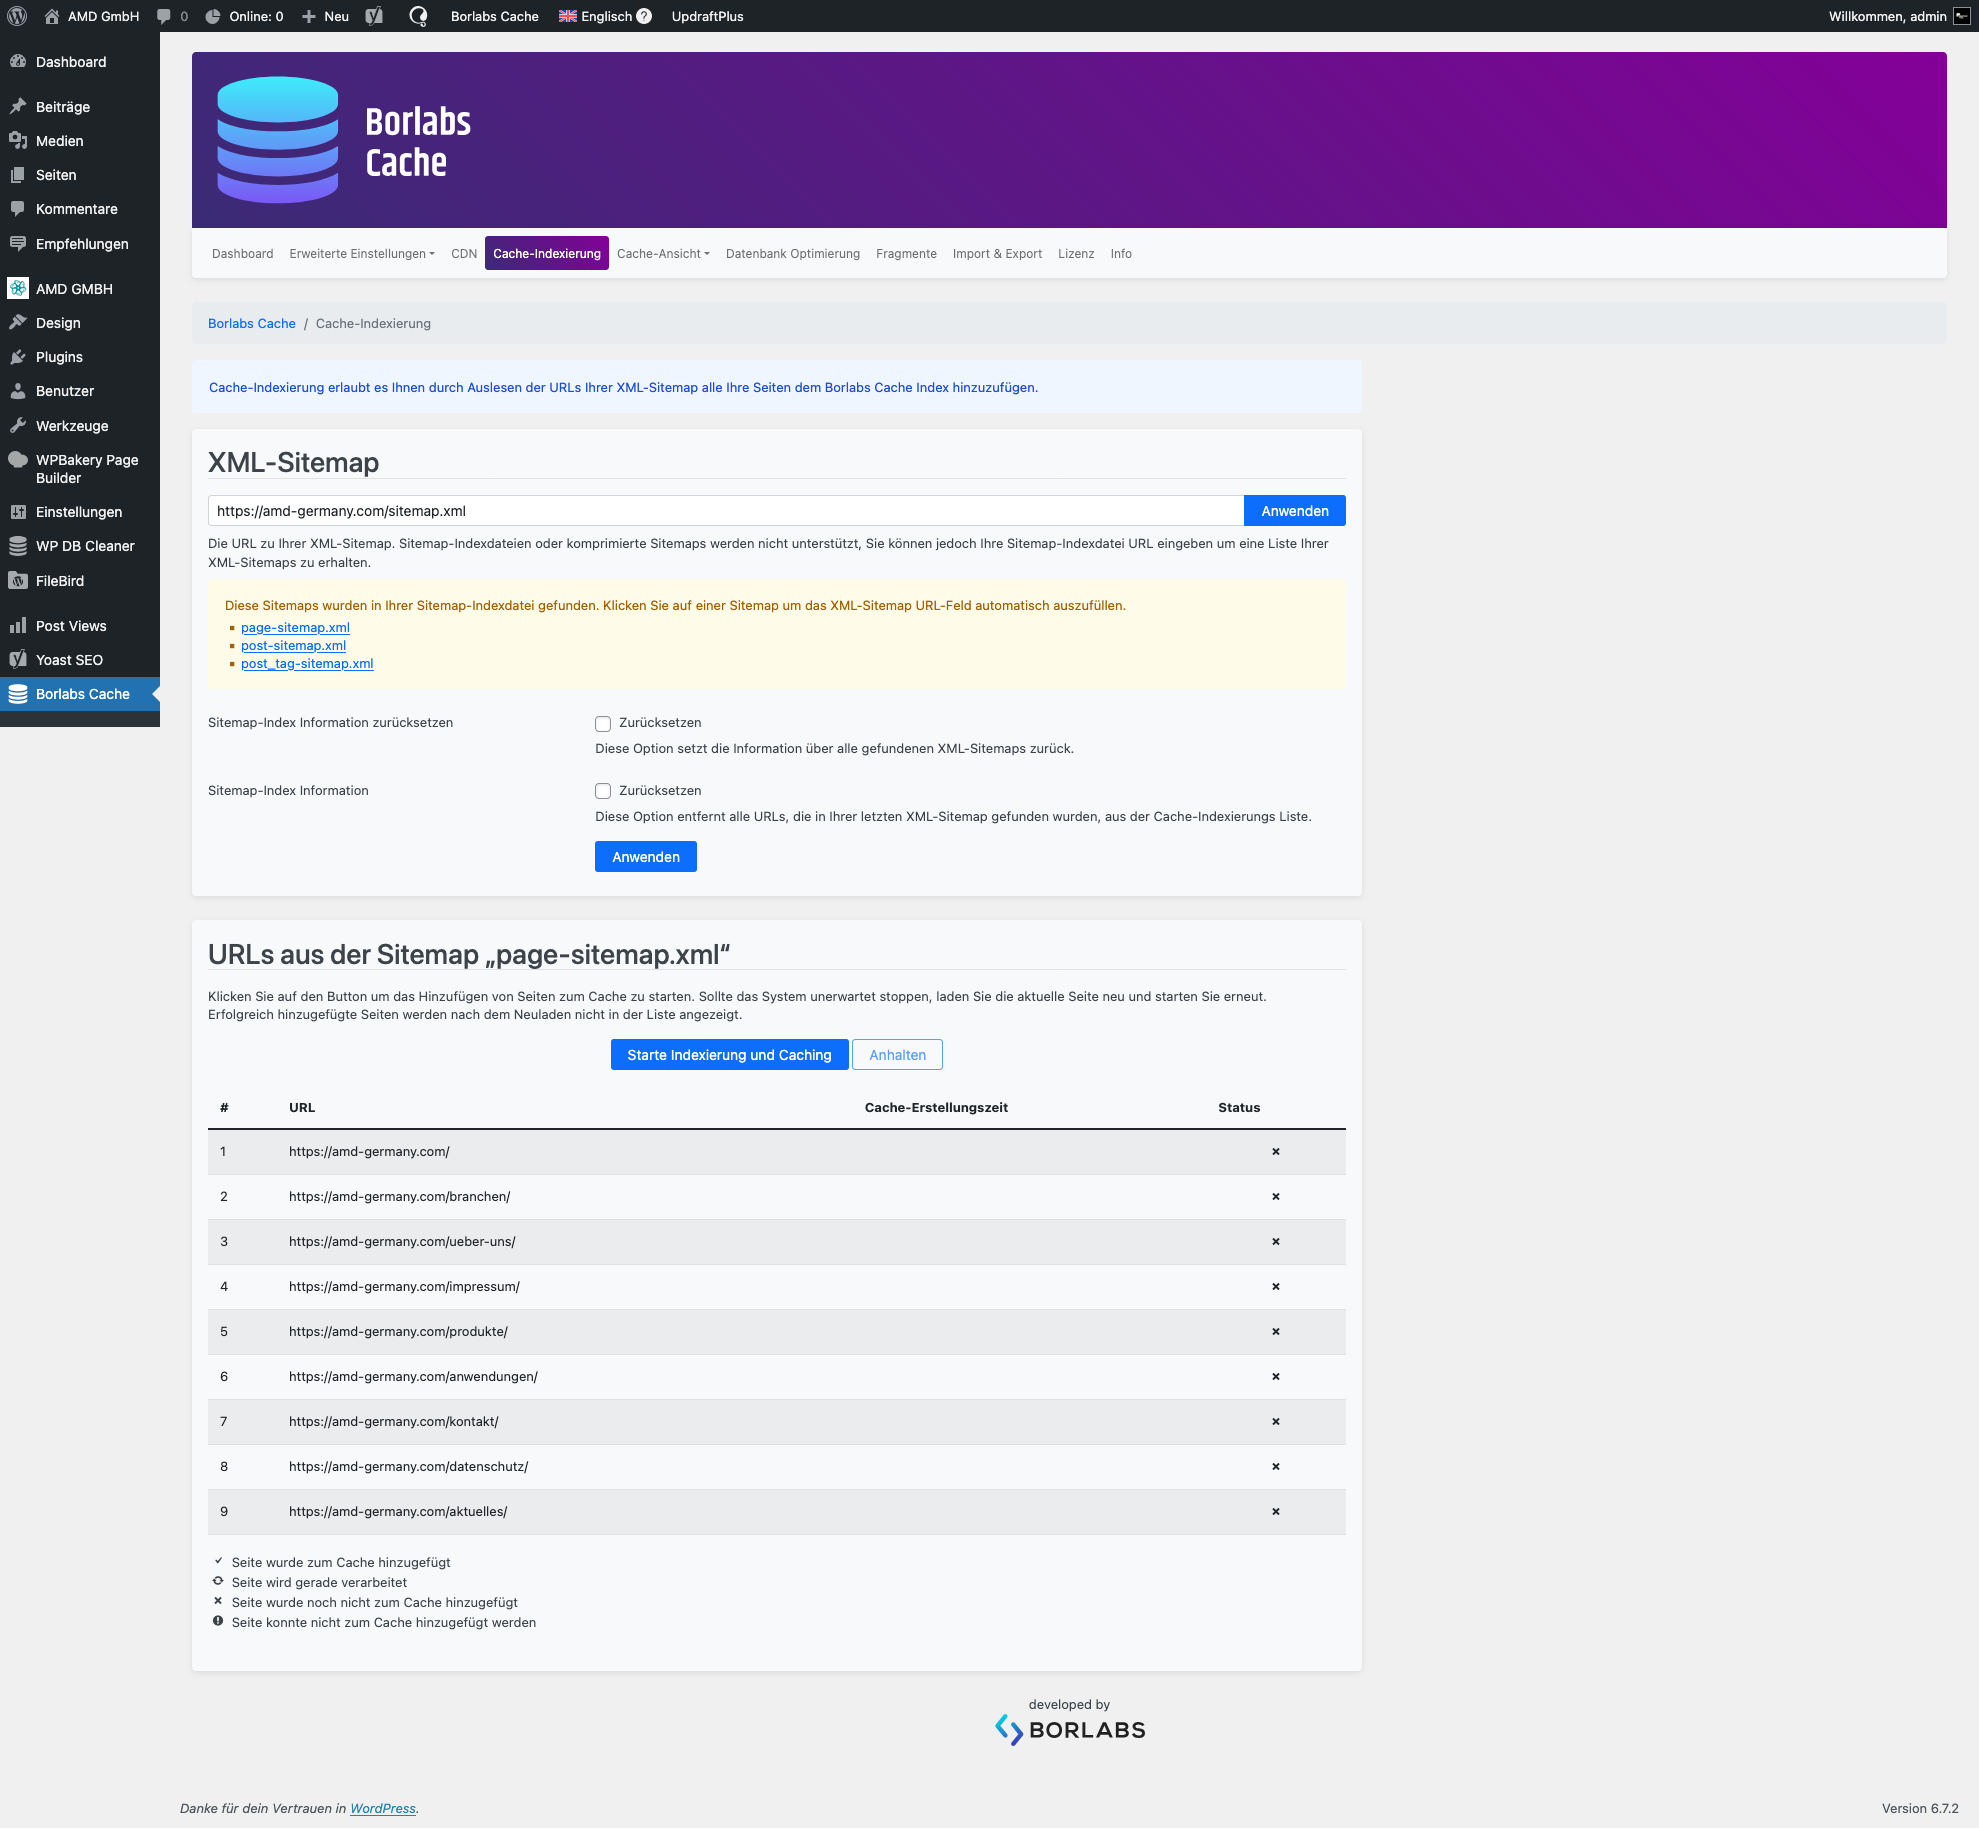This screenshot has width=1979, height=1828.
Task: Switch to the CDN tab
Action: point(464,254)
